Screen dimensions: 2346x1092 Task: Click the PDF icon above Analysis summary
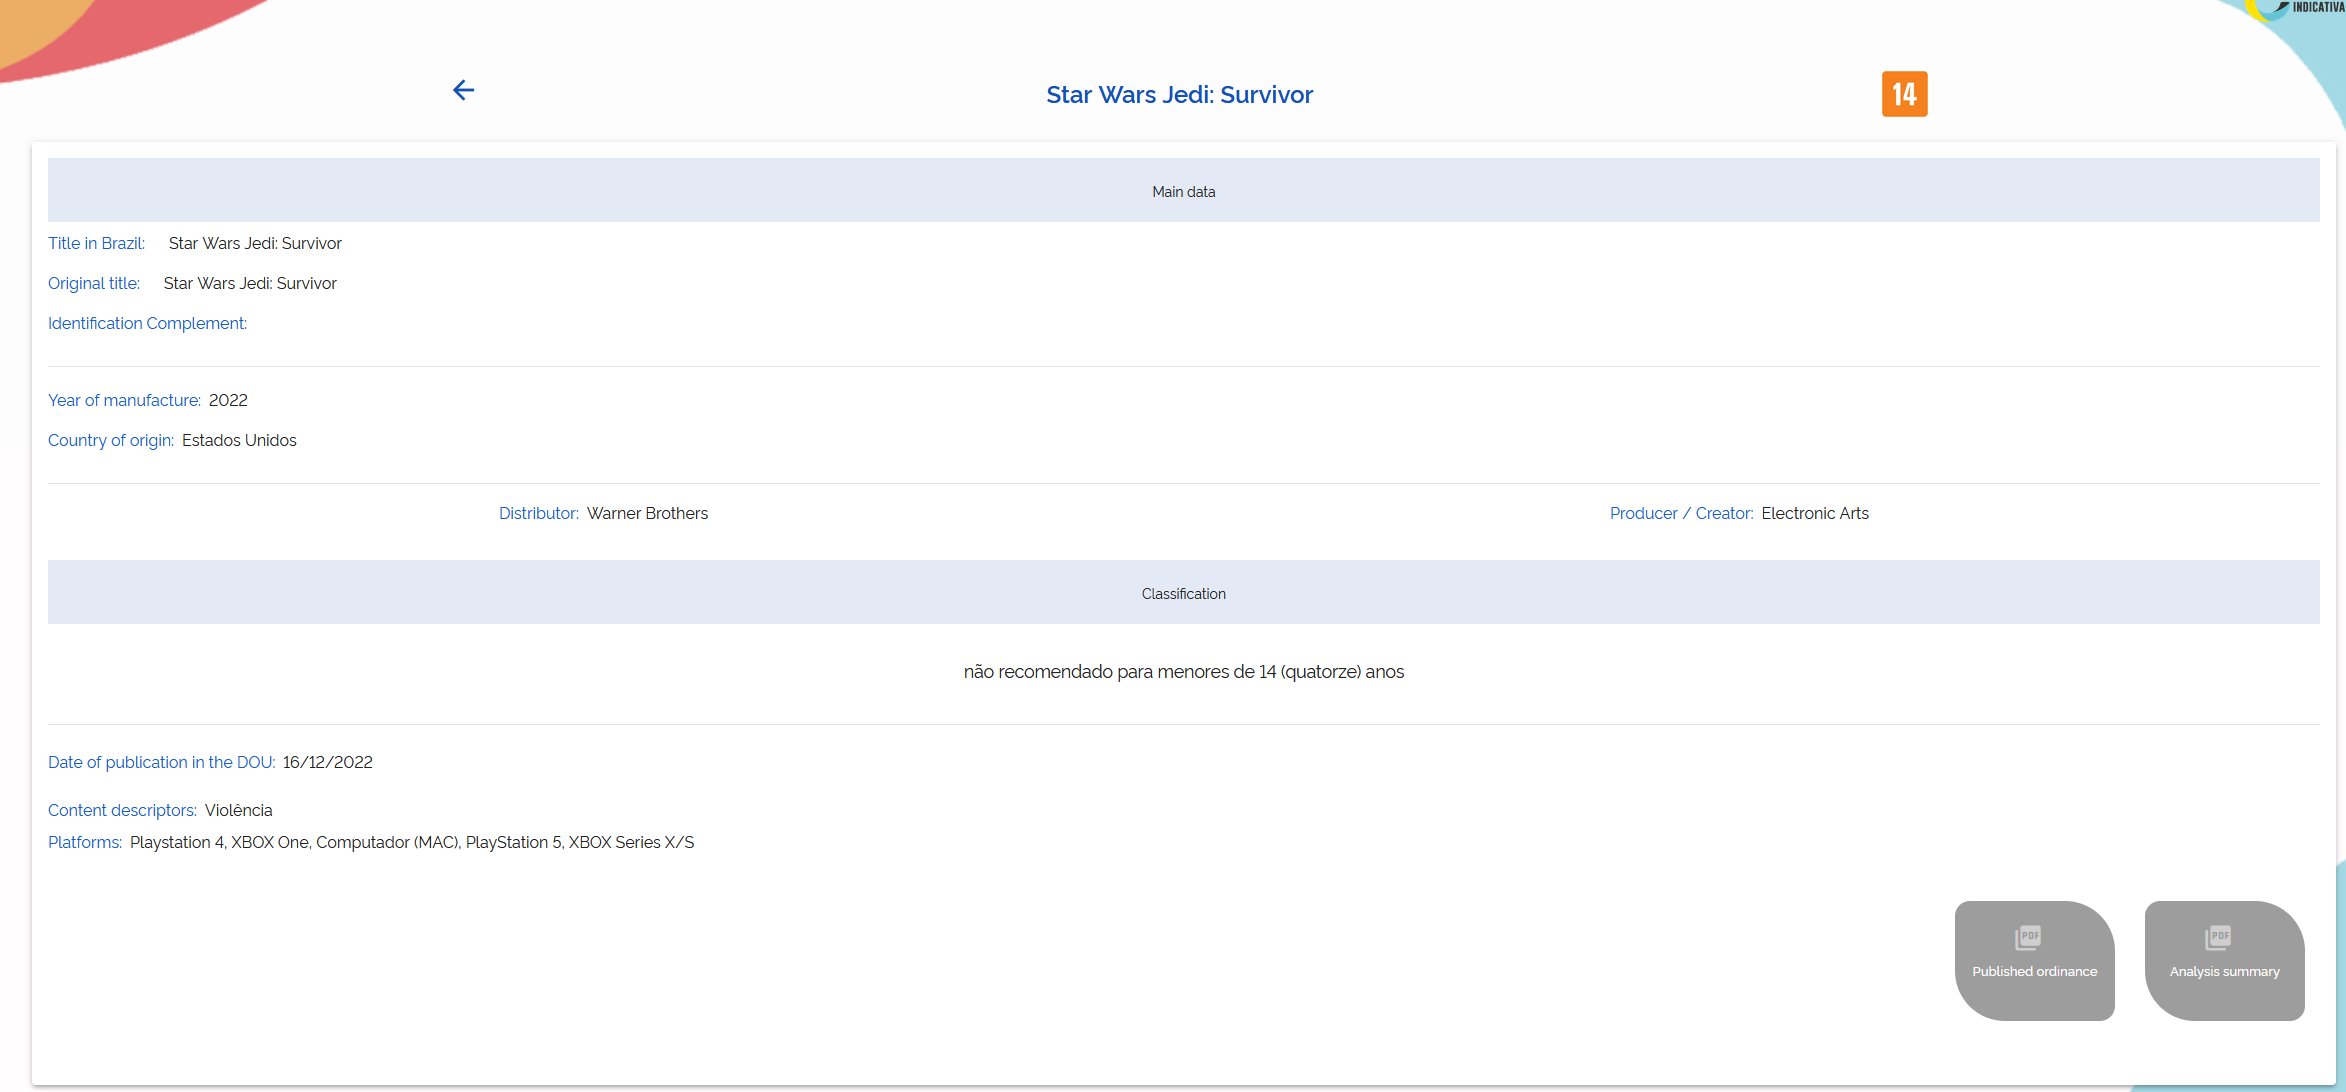click(x=2218, y=937)
